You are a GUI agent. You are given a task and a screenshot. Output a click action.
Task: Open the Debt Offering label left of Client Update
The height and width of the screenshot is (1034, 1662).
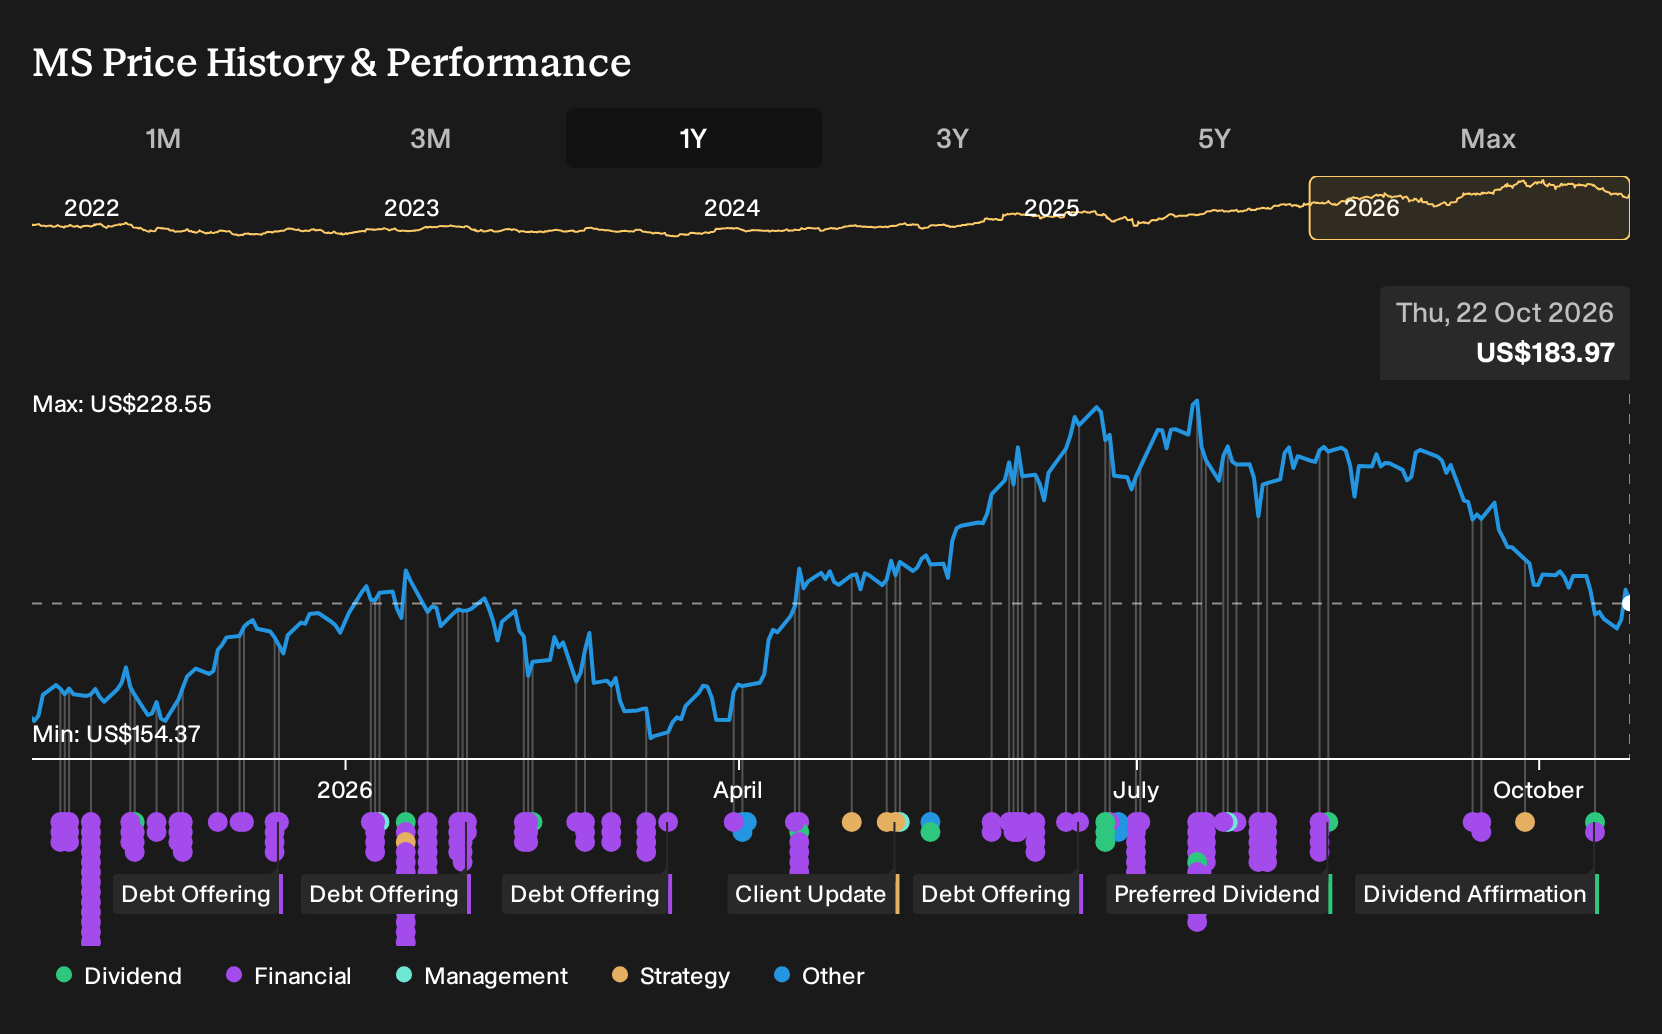[587, 894]
